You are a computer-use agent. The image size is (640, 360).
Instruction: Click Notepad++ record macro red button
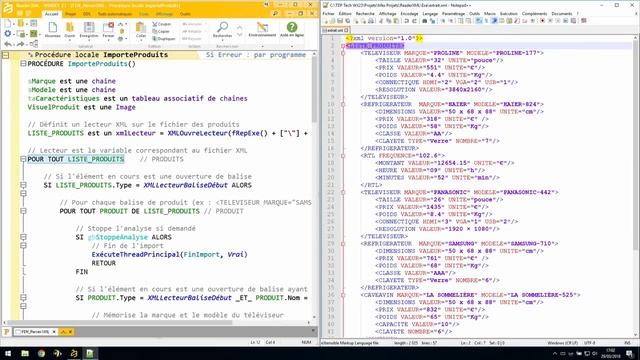tap(542, 20)
